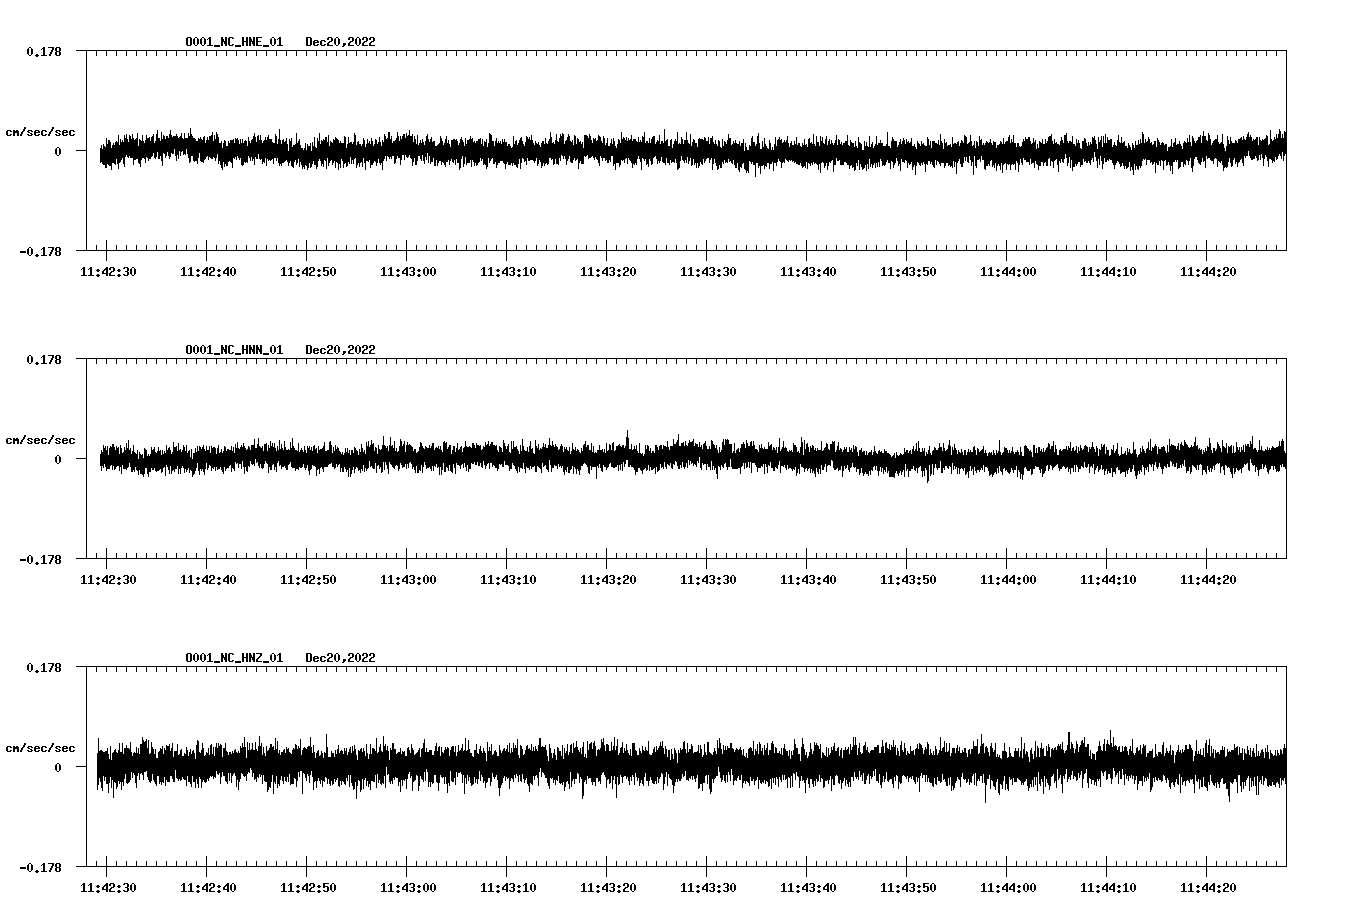The width and height of the screenshot is (1358, 924).
Task: Click the cm/sec/sec label on the middle plot
Action: (x=41, y=439)
